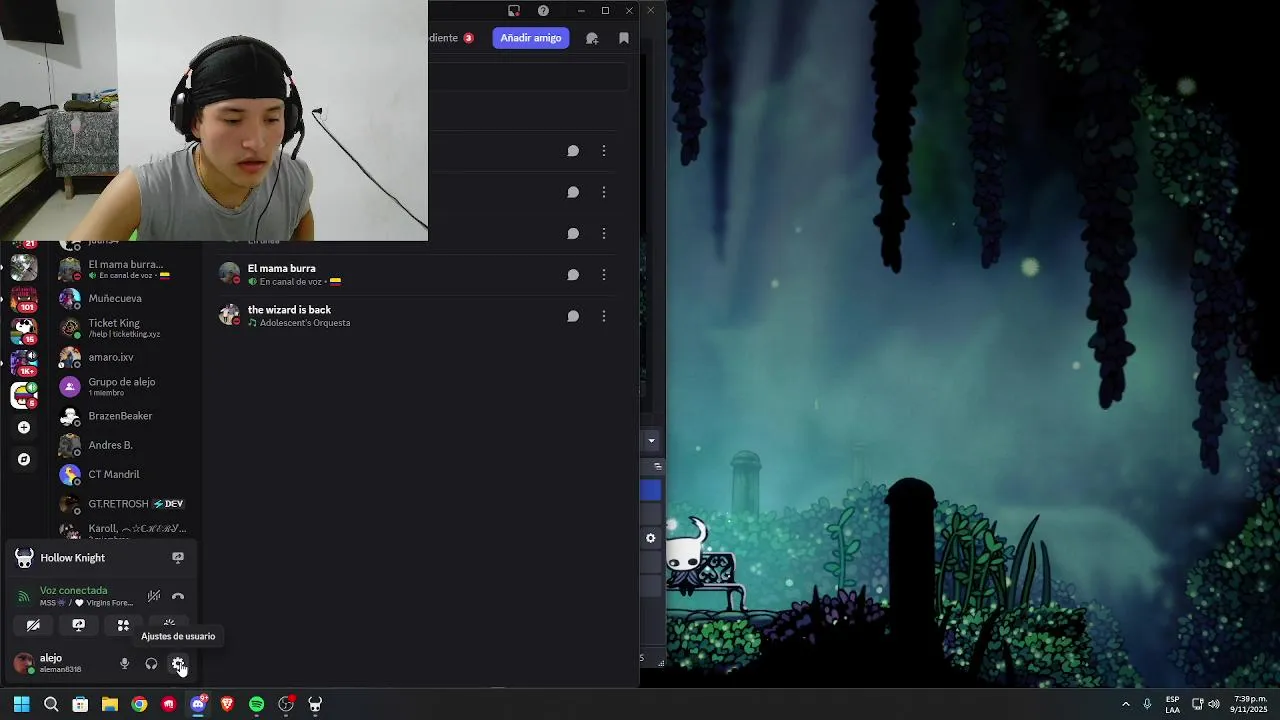Open taskbar clock 7:39 p.m.
Screen dimensions: 1280x720
click(1250, 704)
